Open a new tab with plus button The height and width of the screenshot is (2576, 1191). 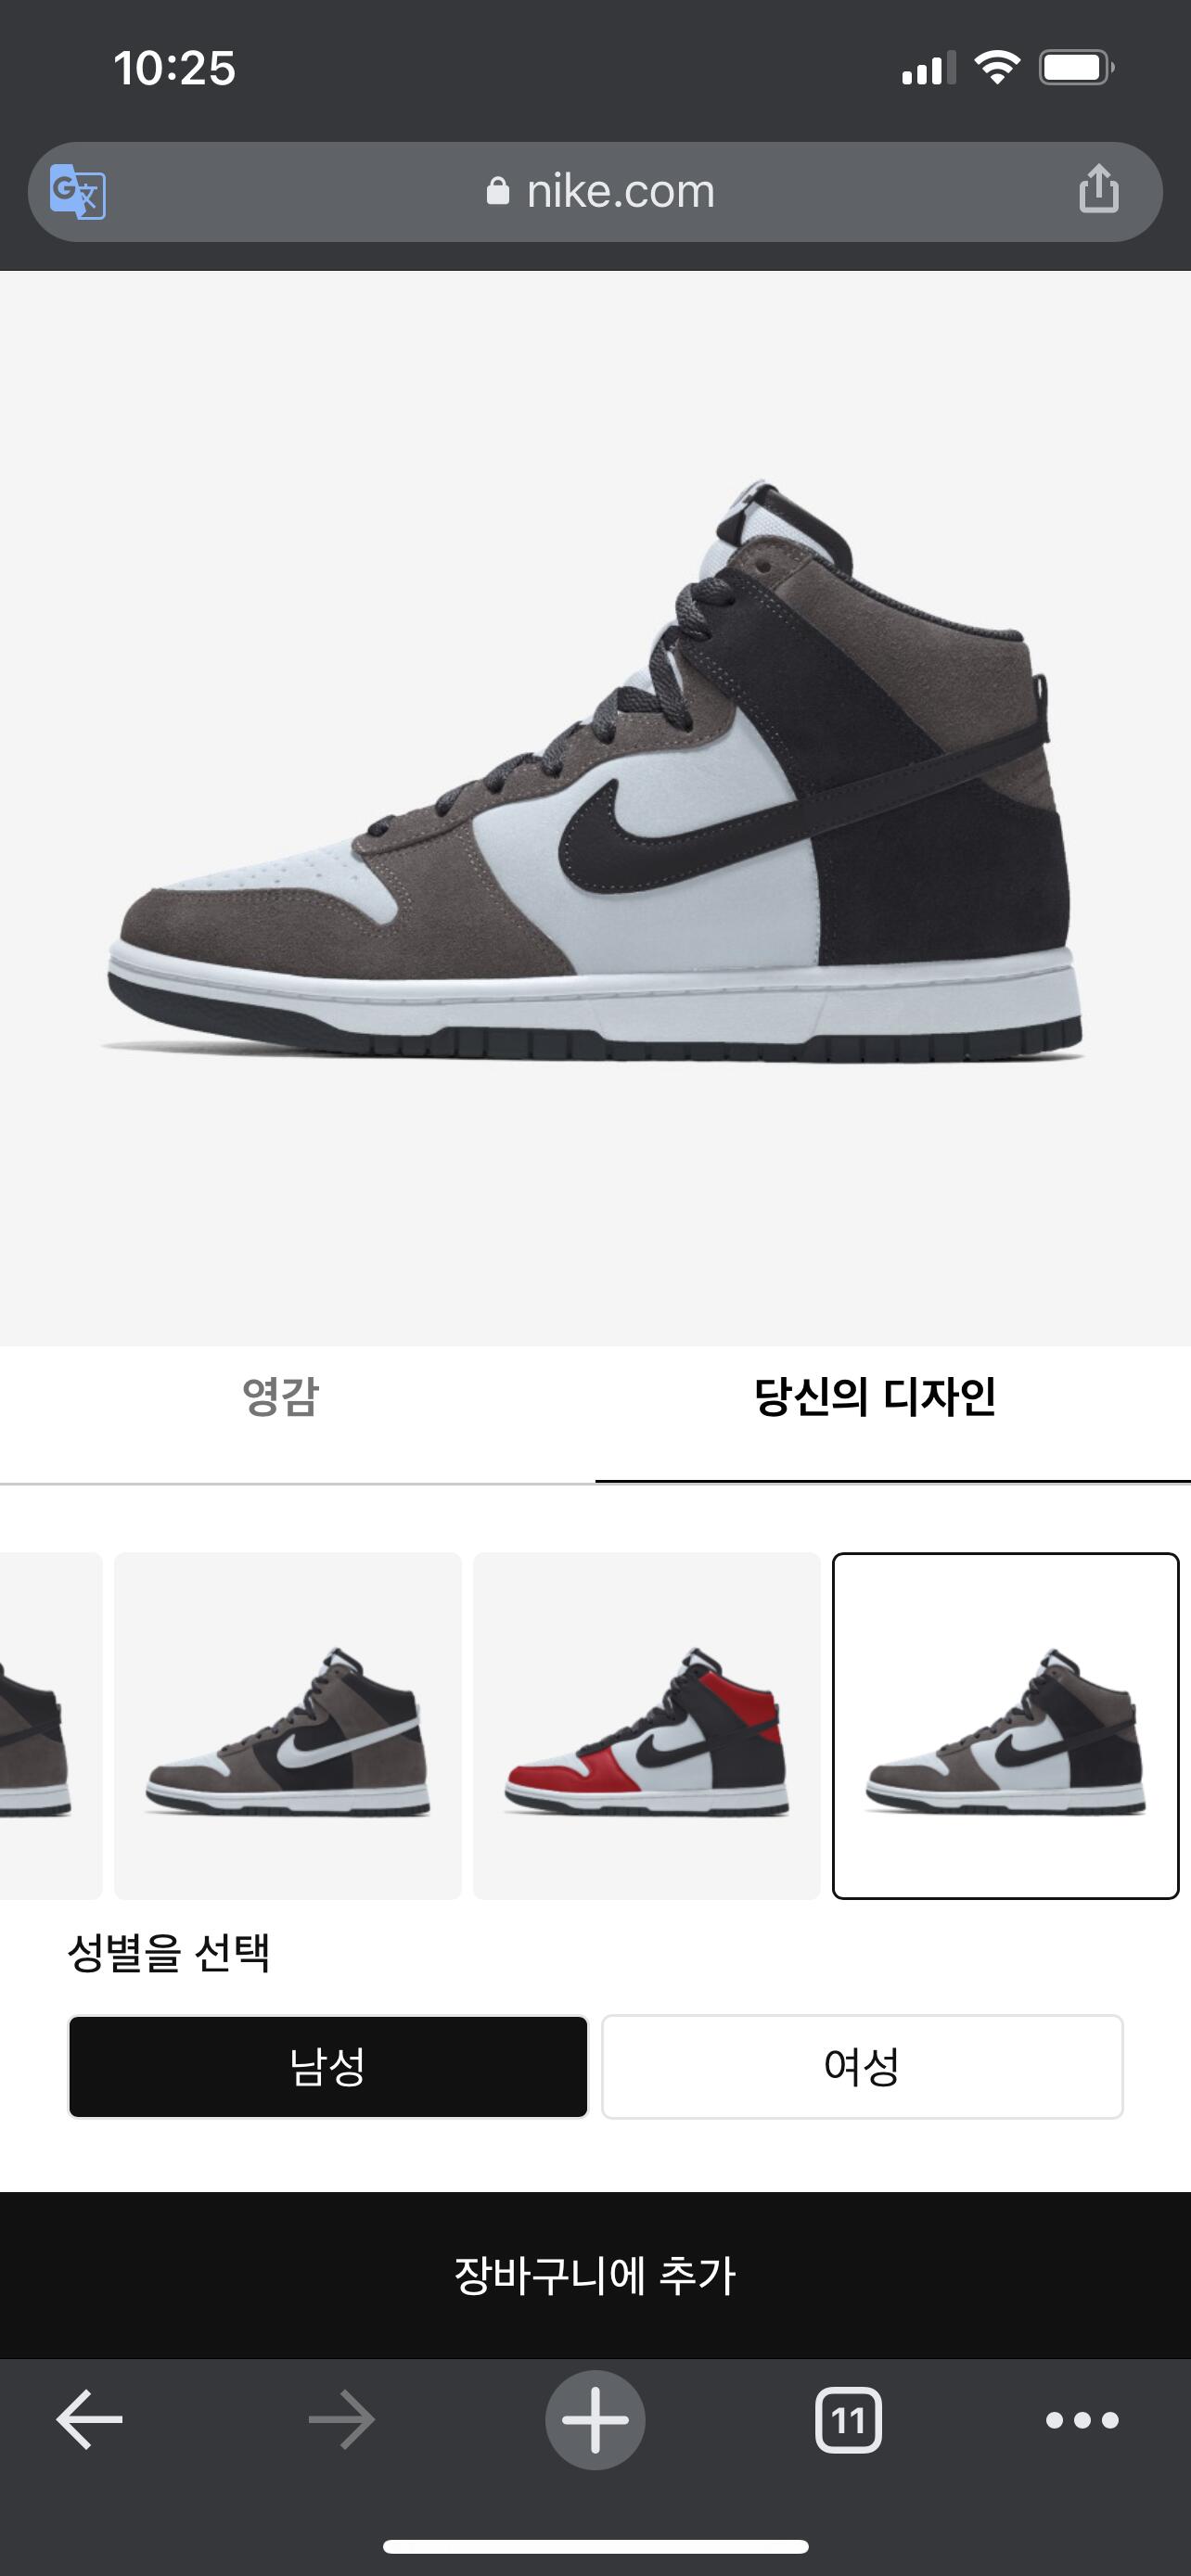click(595, 2420)
